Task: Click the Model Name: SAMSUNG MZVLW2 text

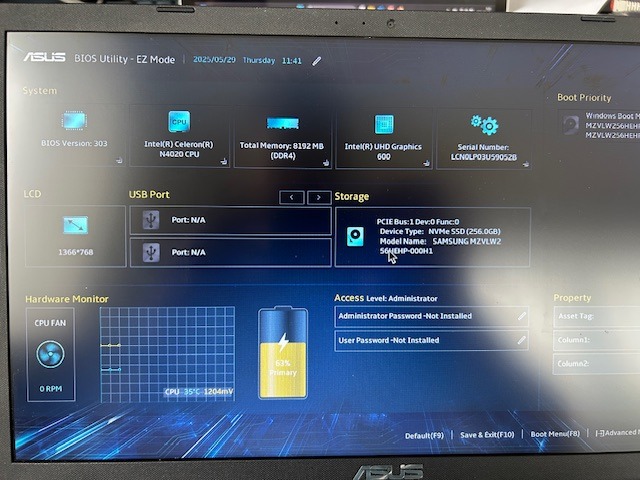Action: coord(440,241)
